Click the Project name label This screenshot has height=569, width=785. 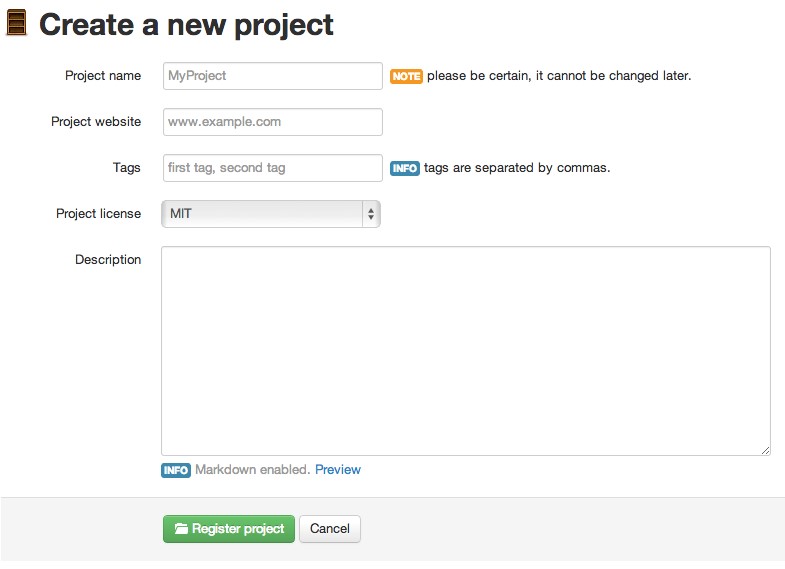pyautogui.click(x=103, y=76)
